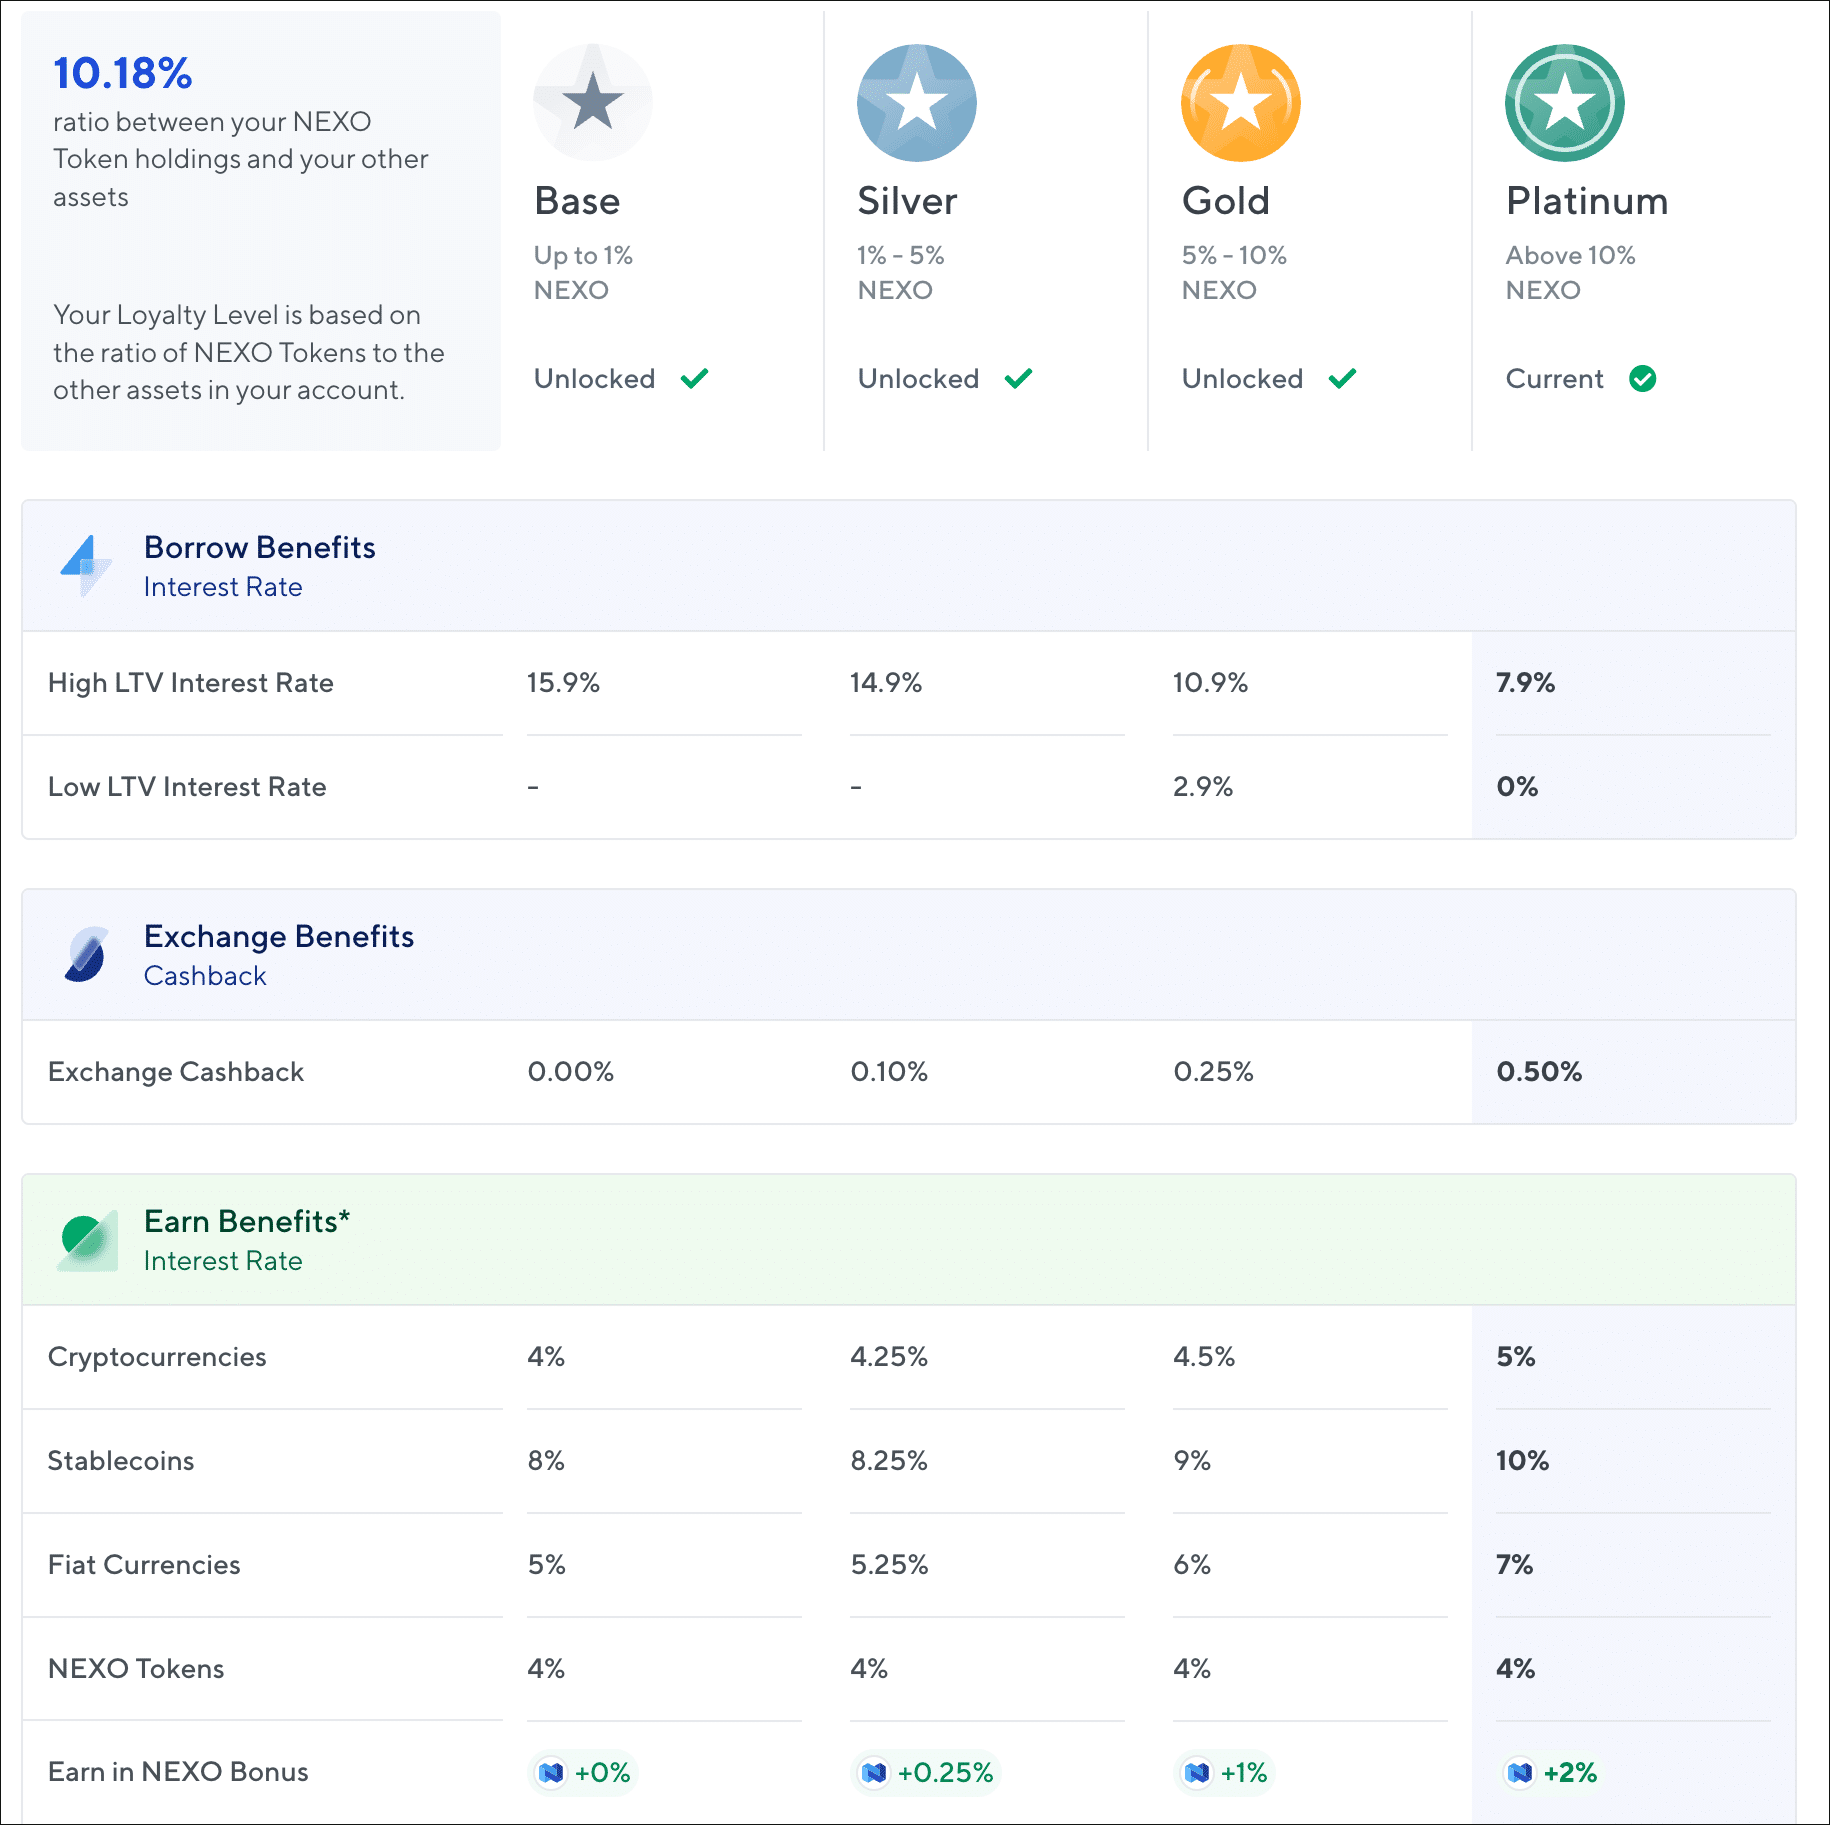Click the Above 10% NEXO requirement text
The height and width of the screenshot is (1825, 1830).
tap(1570, 273)
